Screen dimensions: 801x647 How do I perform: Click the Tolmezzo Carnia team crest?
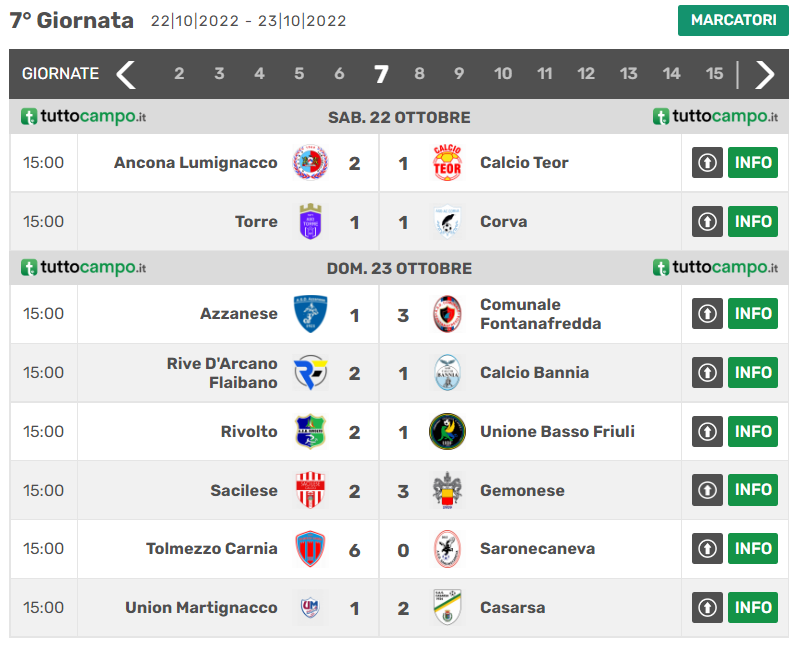pos(309,549)
